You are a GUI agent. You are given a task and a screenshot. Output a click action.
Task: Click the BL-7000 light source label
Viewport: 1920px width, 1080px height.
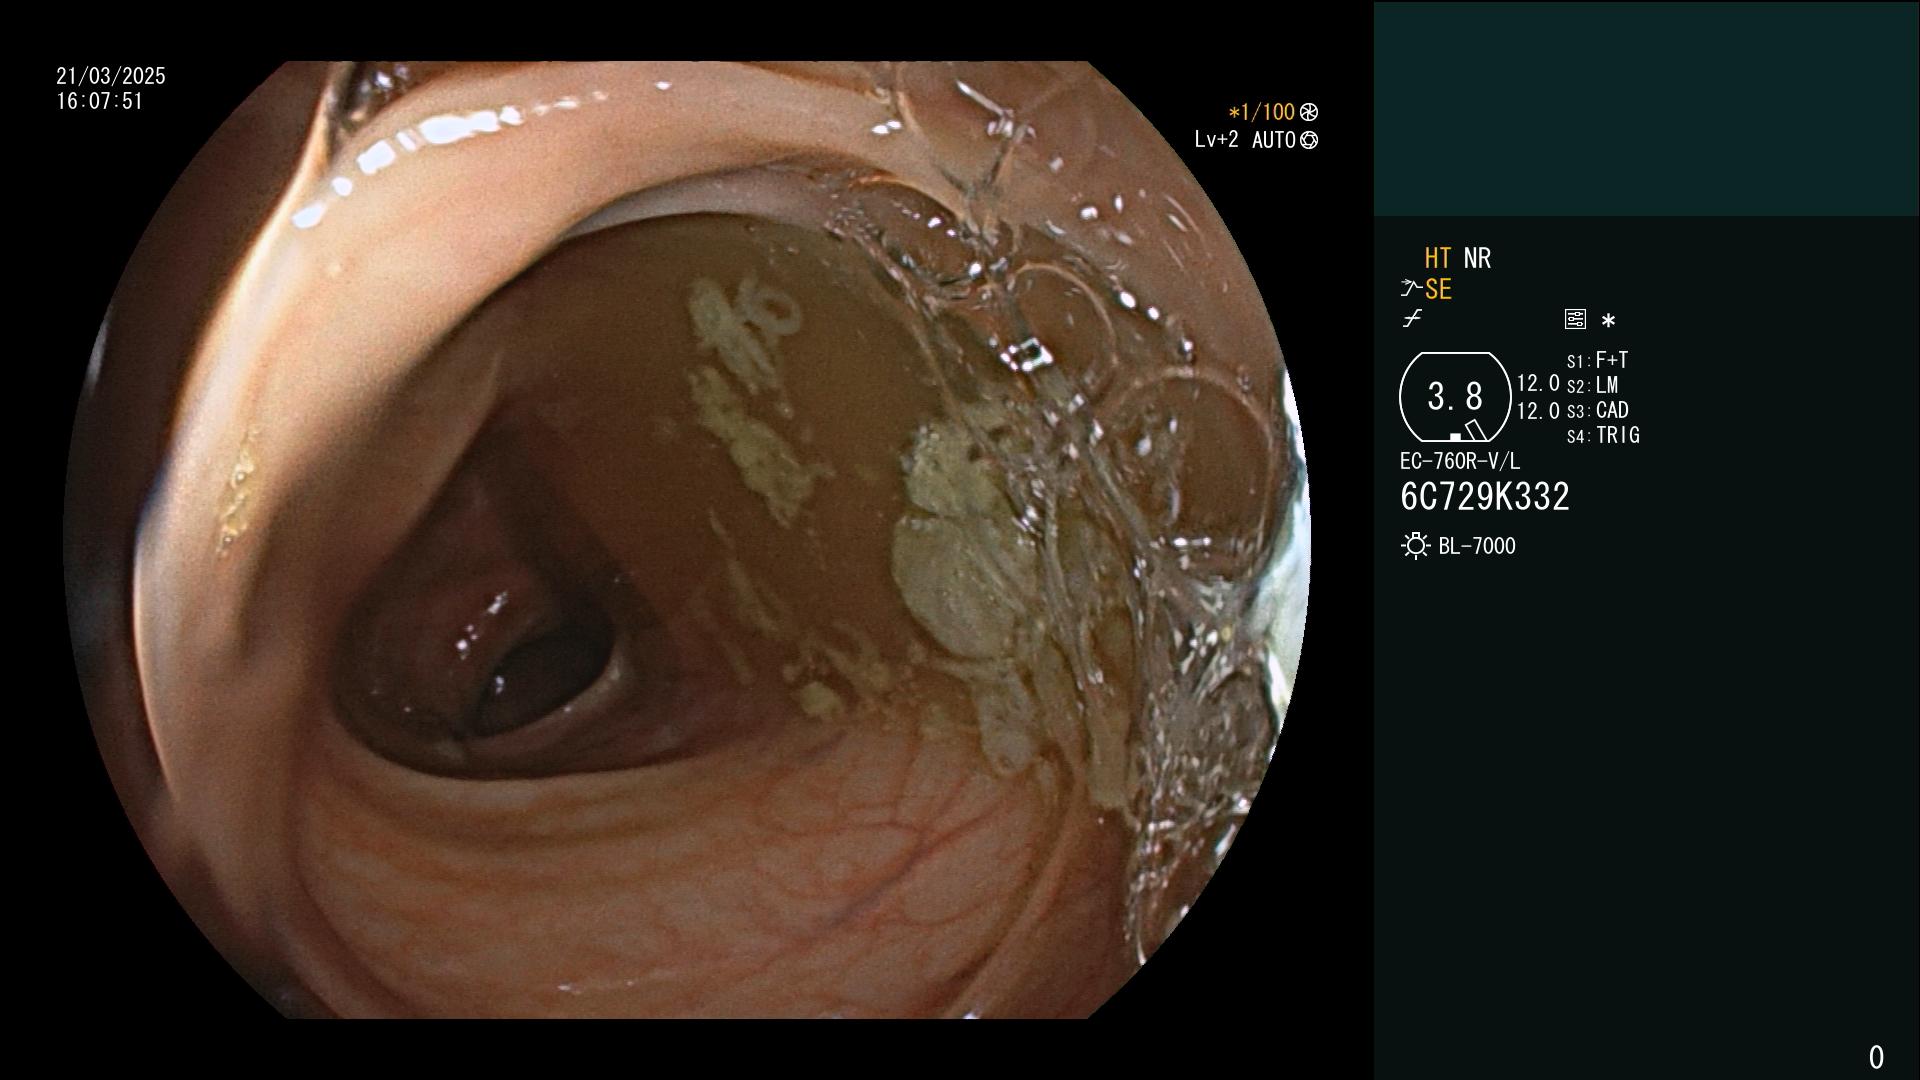pyautogui.click(x=1477, y=546)
